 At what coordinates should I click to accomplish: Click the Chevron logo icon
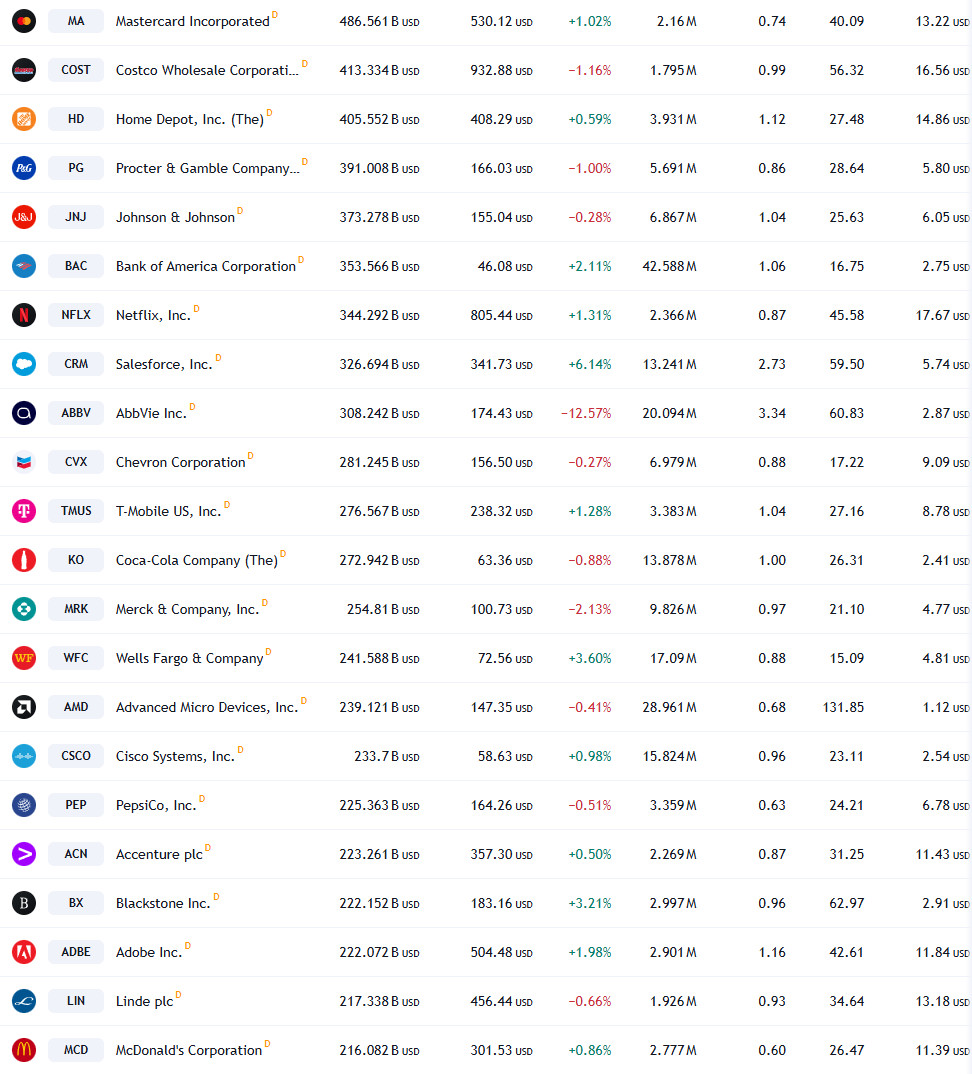pos(24,462)
